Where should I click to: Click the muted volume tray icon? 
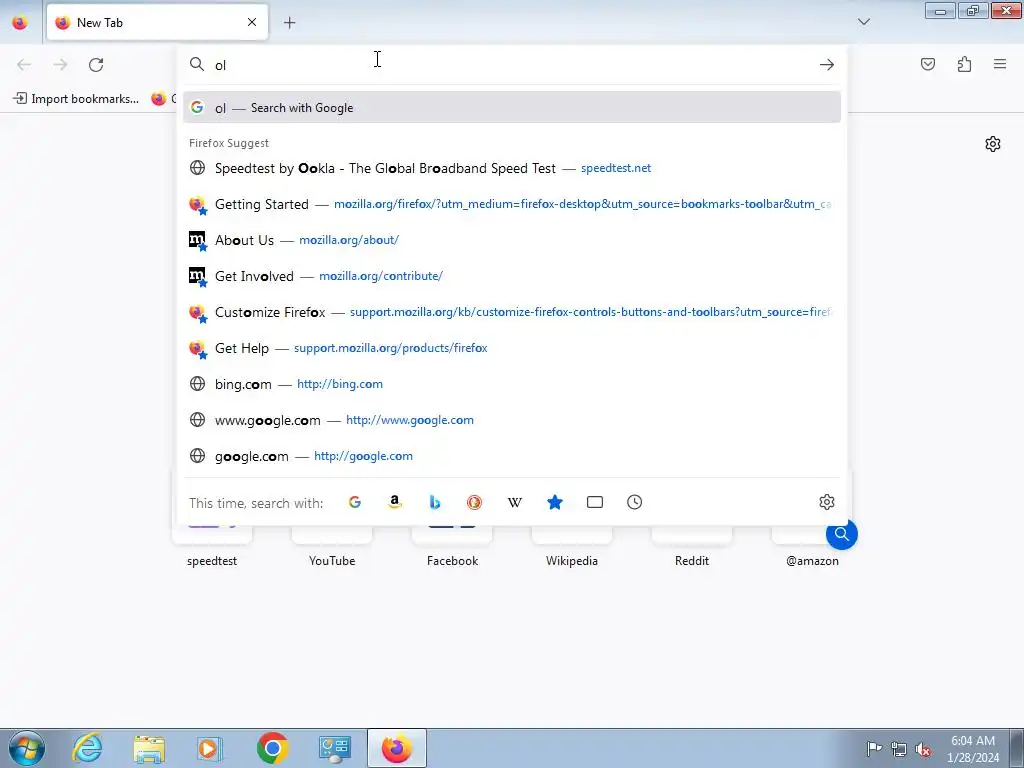923,749
